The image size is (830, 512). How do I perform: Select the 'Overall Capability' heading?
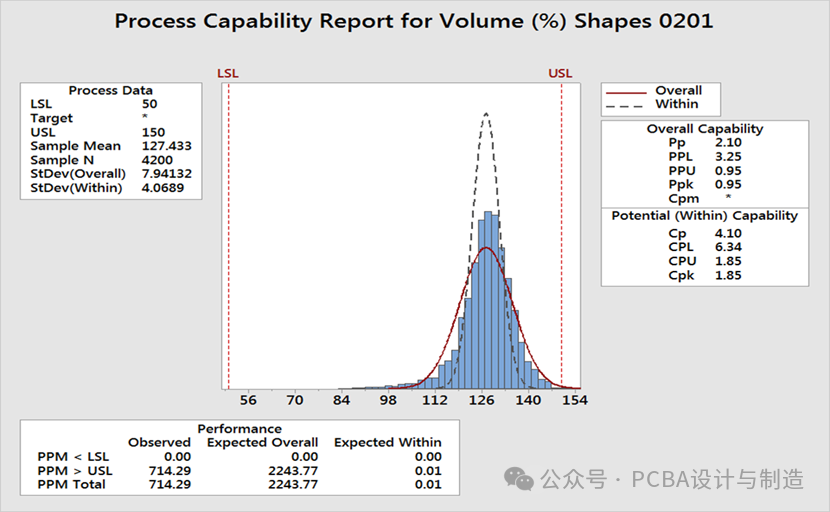[705, 129]
